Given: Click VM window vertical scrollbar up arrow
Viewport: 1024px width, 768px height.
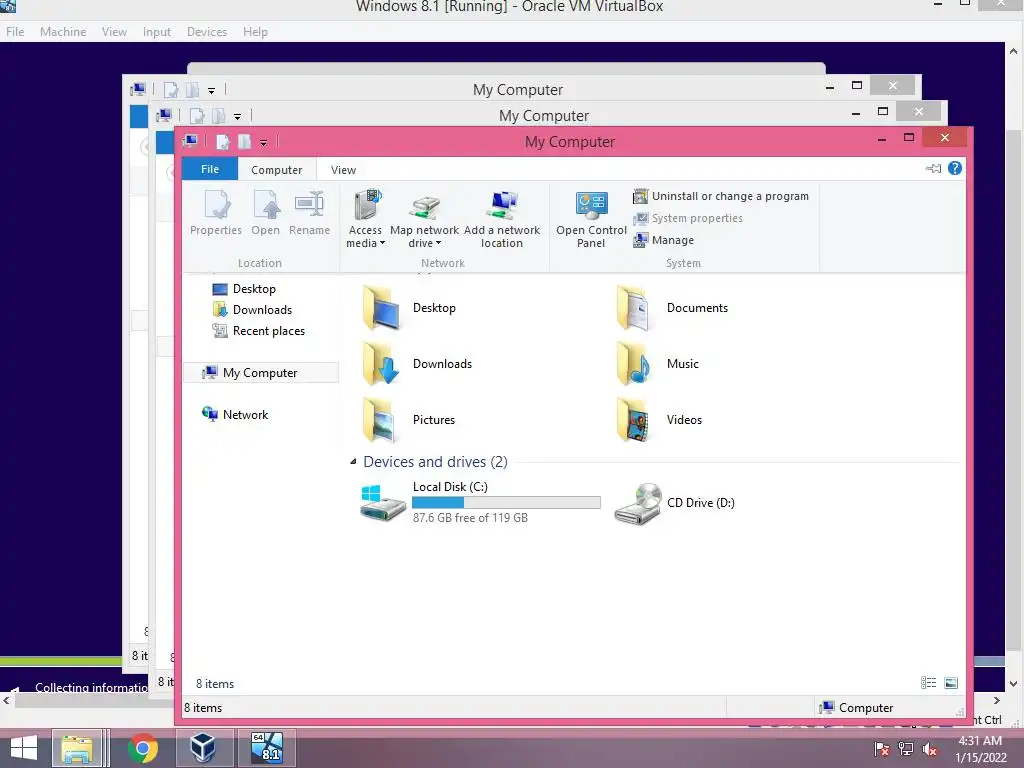Looking at the screenshot, I should pyautogui.click(x=1014, y=50).
